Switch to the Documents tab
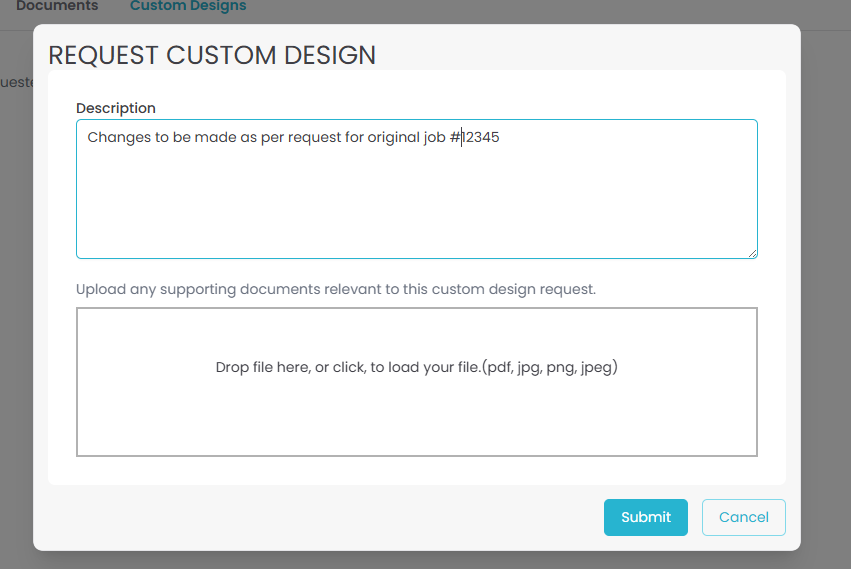 point(57,7)
